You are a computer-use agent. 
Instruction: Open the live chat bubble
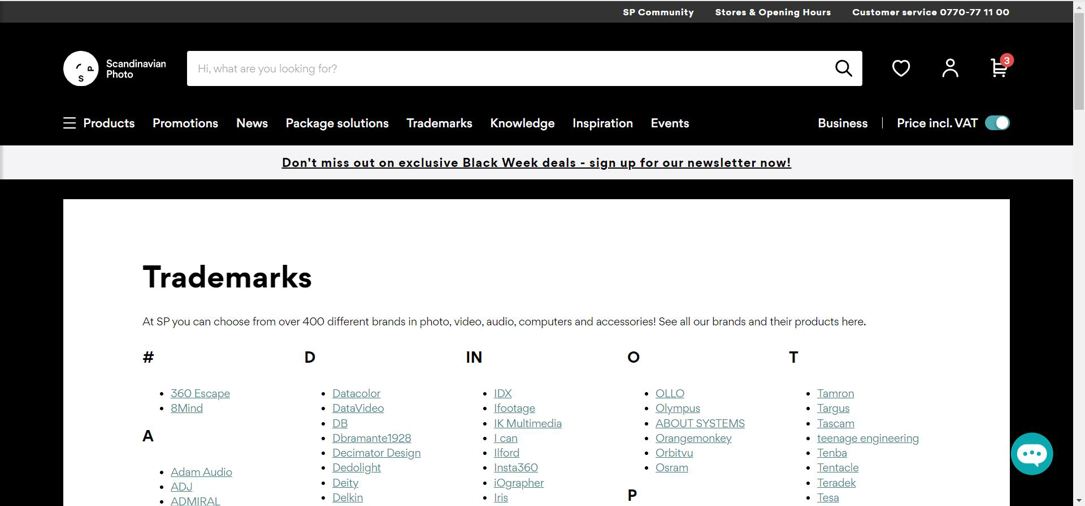(1031, 454)
